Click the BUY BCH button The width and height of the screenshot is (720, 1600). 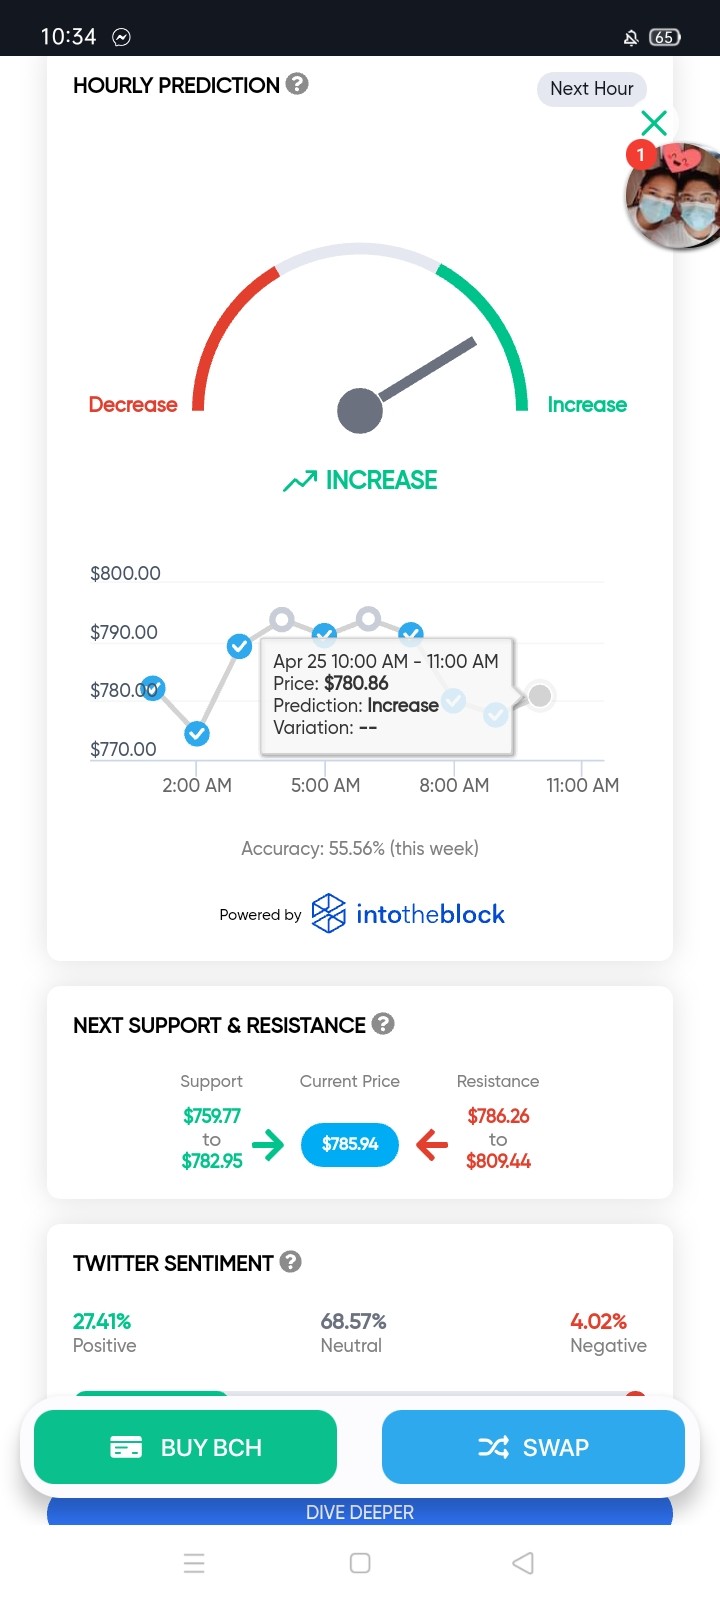[185, 1447]
